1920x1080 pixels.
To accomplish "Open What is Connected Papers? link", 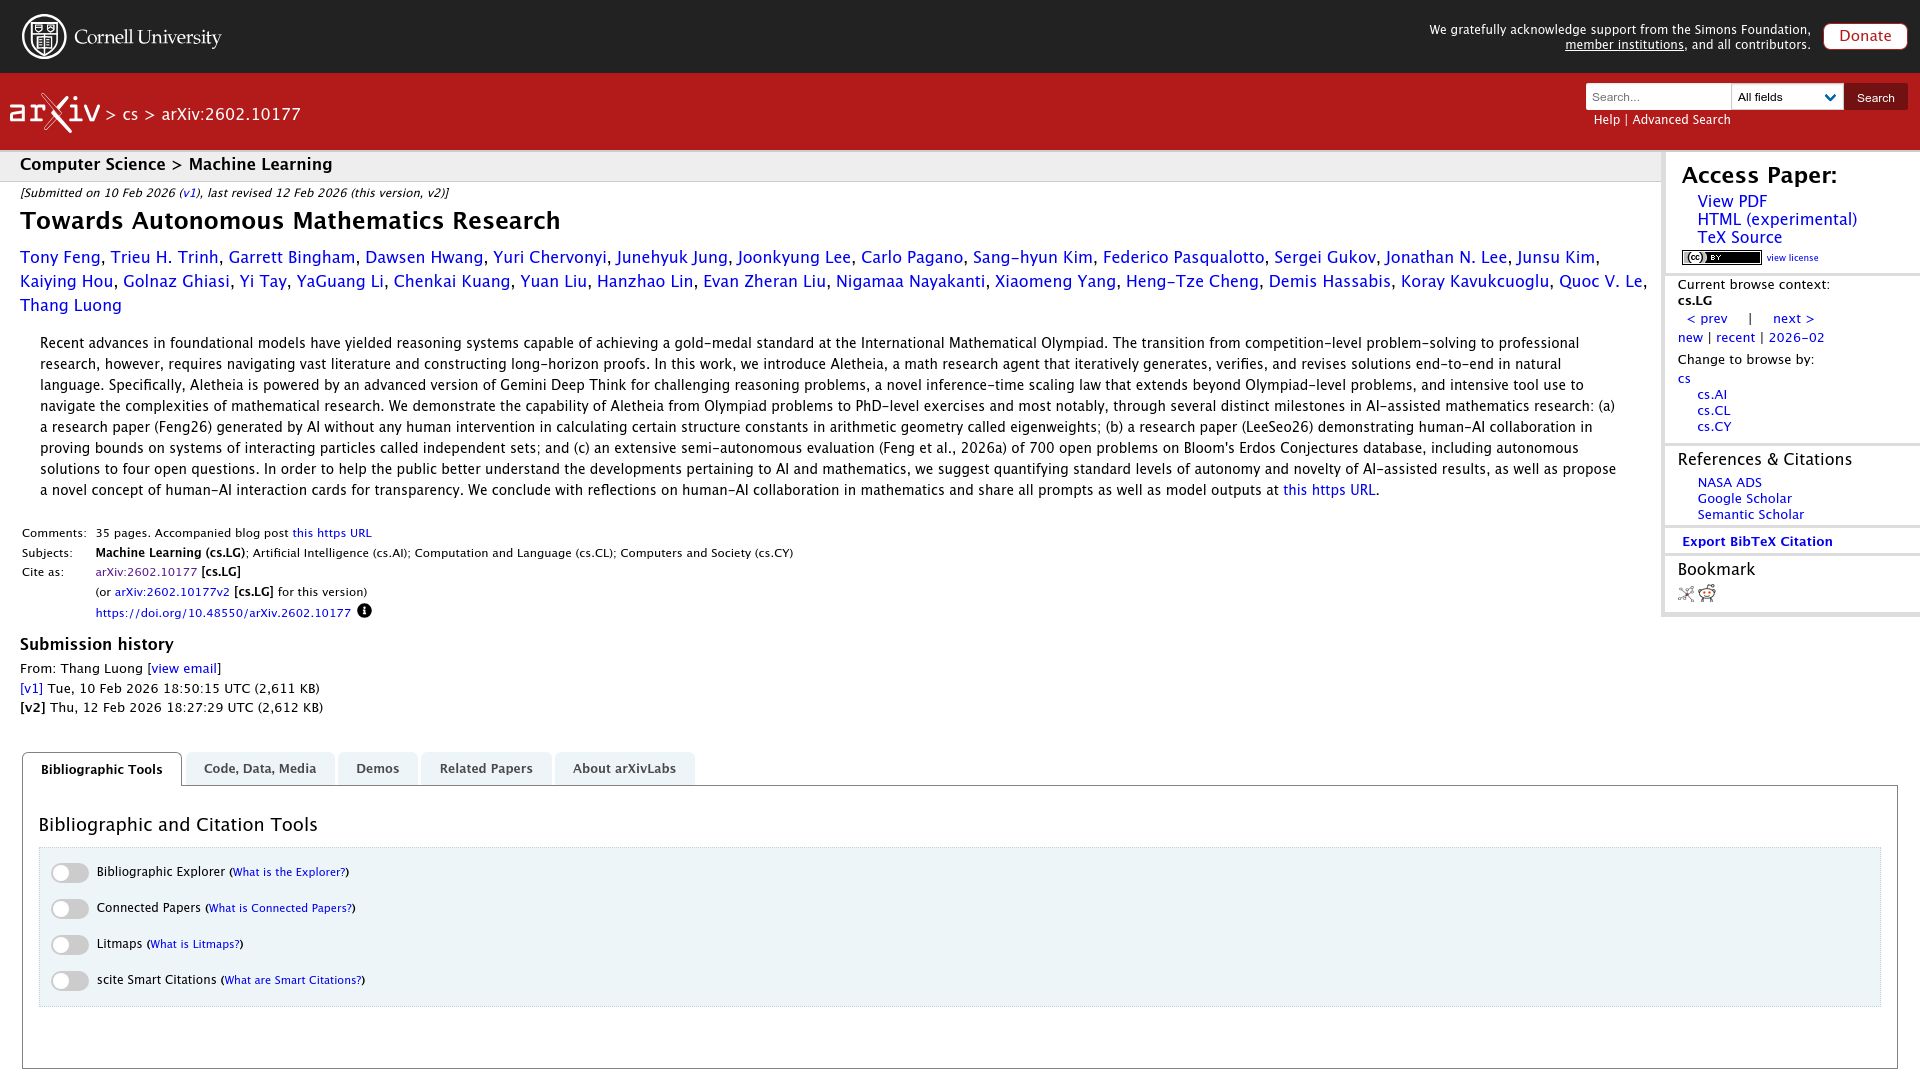I will pyautogui.click(x=280, y=909).
